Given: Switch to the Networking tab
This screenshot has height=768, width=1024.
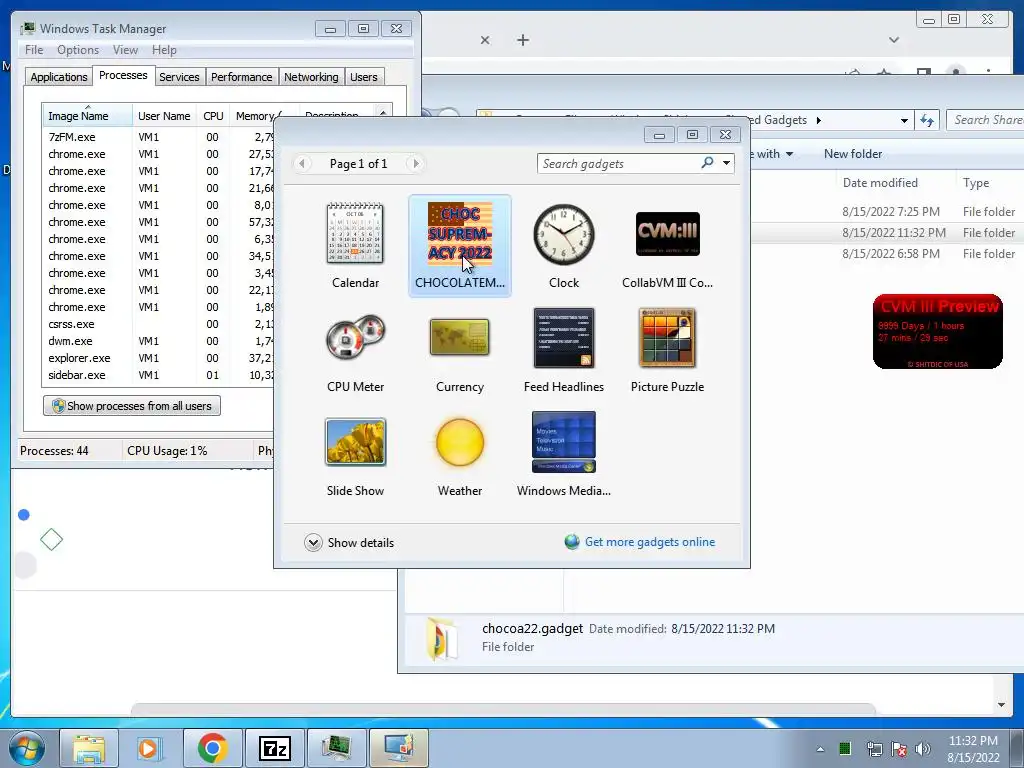Looking at the screenshot, I should (x=311, y=77).
